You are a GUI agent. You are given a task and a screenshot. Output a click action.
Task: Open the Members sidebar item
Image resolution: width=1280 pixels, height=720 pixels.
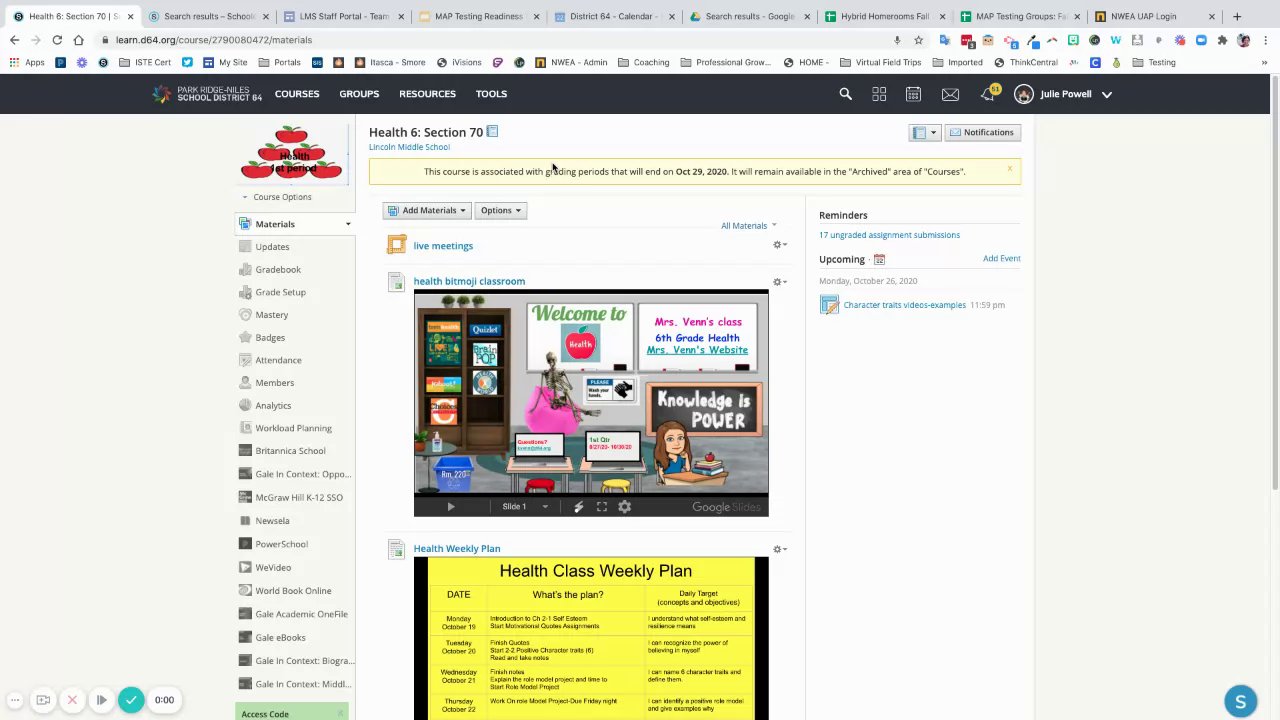pos(274,383)
